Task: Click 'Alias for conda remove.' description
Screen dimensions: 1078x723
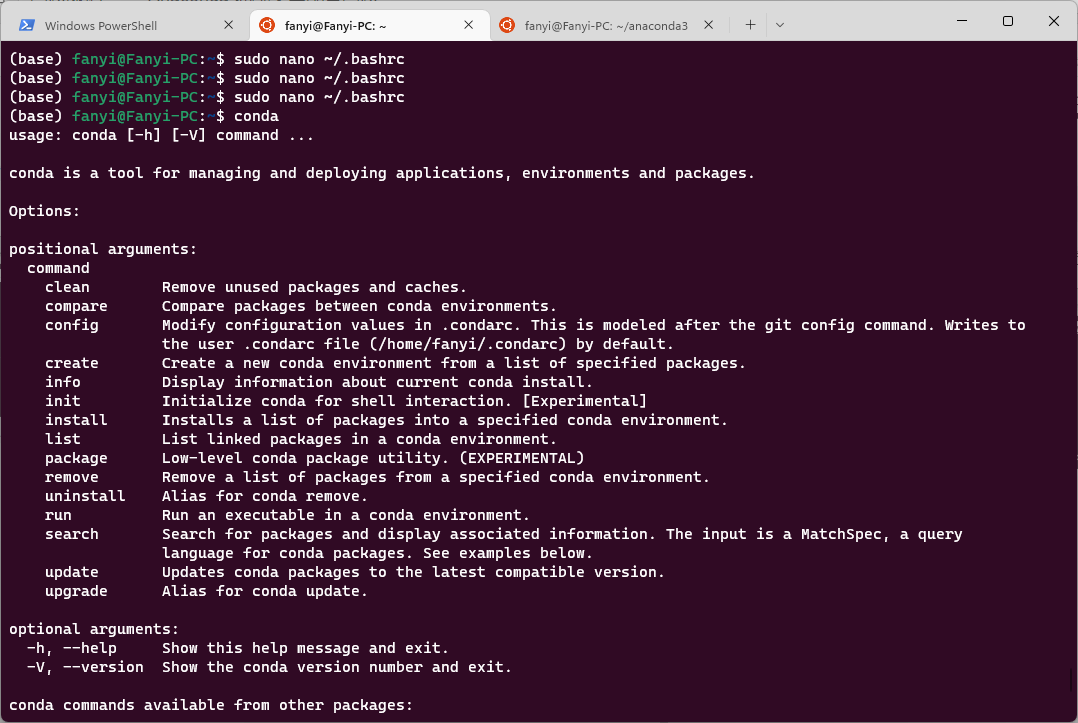Action: tap(265, 496)
